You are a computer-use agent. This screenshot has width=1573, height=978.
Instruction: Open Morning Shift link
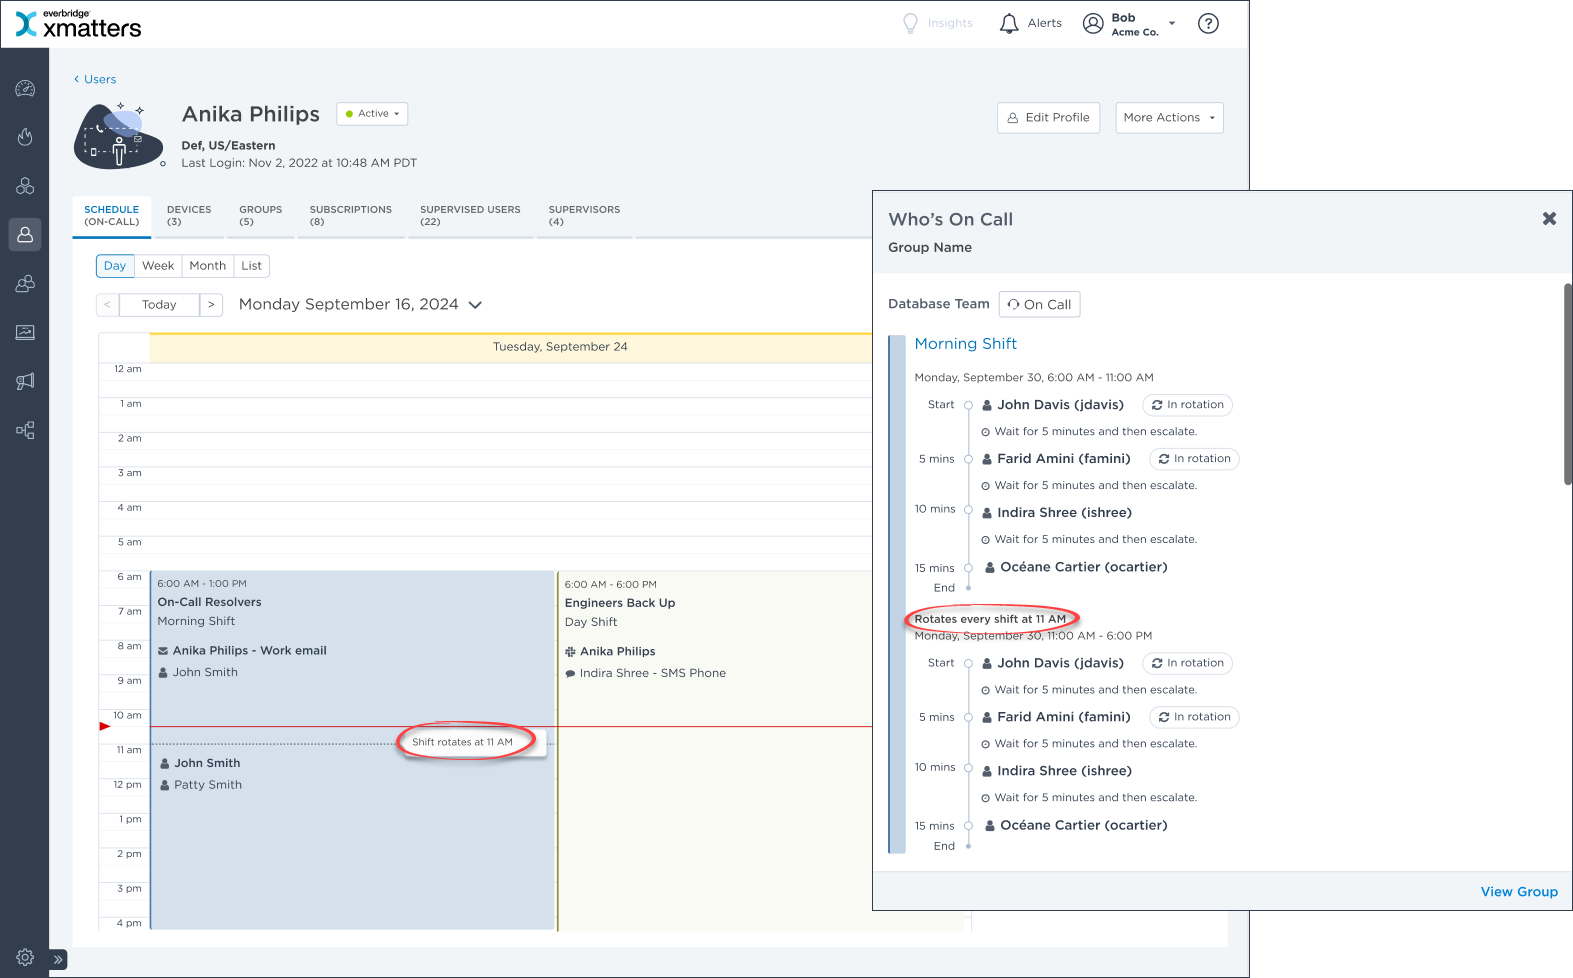pos(965,344)
